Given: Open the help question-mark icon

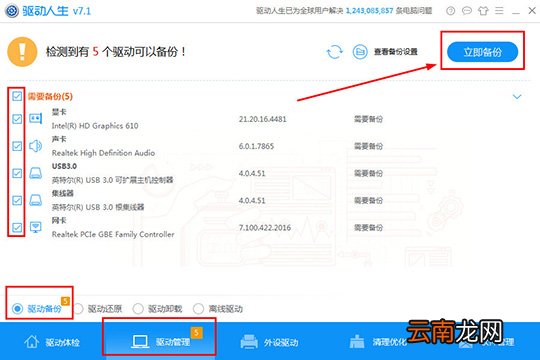Looking at the screenshot, I should pos(450,11).
